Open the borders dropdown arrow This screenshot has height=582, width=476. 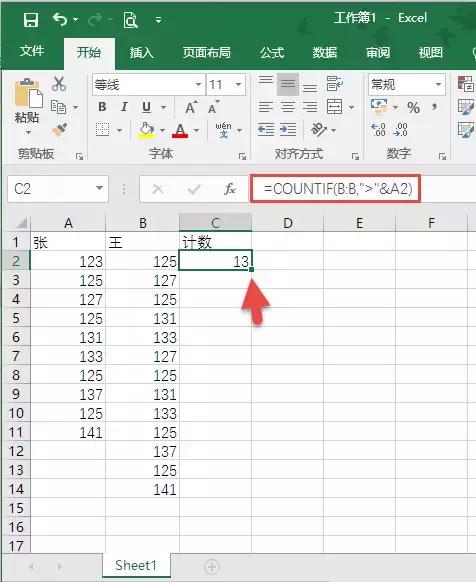tap(119, 130)
